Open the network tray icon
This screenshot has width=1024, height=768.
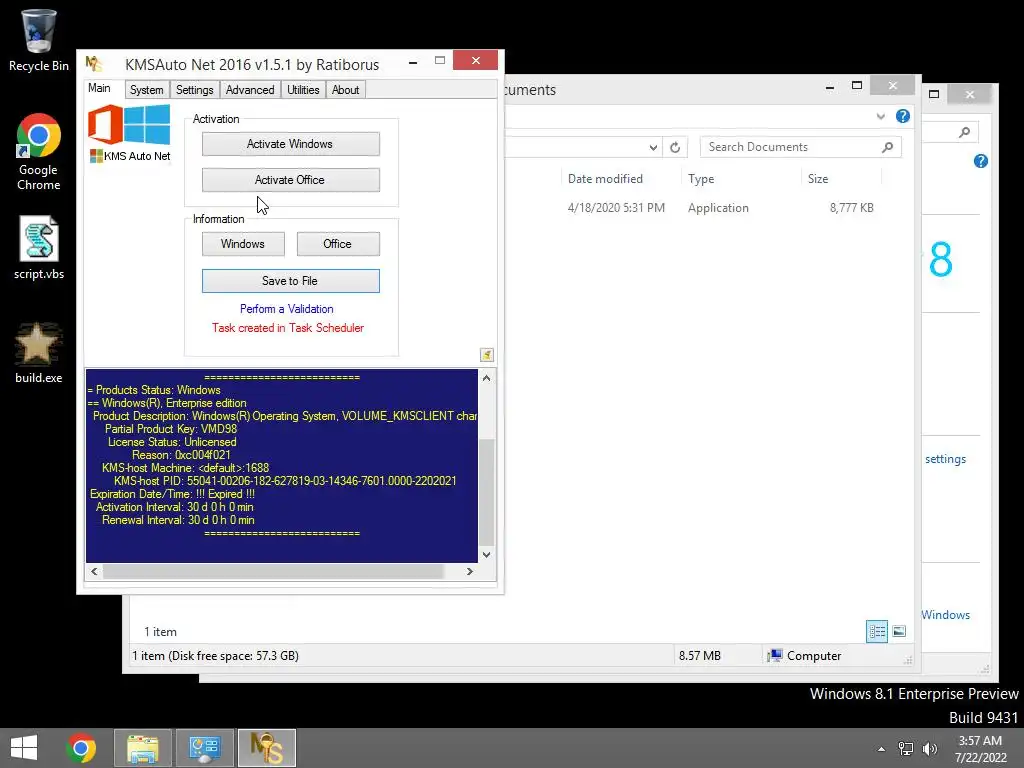(906, 749)
